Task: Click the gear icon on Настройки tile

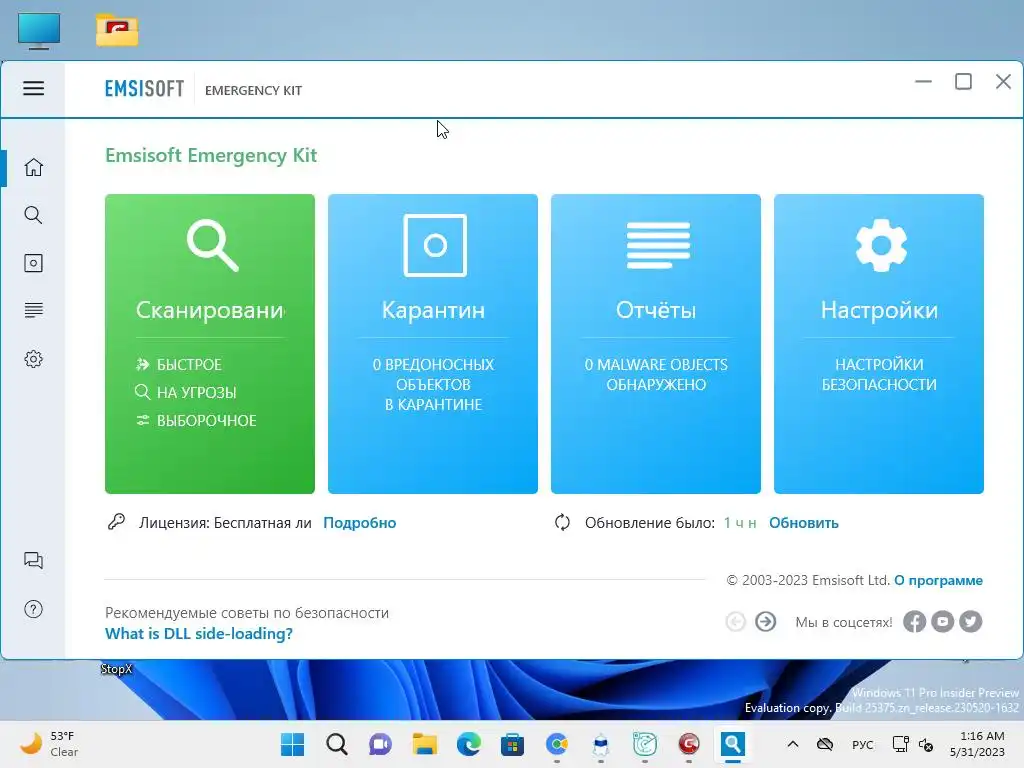Action: pyautogui.click(x=881, y=245)
